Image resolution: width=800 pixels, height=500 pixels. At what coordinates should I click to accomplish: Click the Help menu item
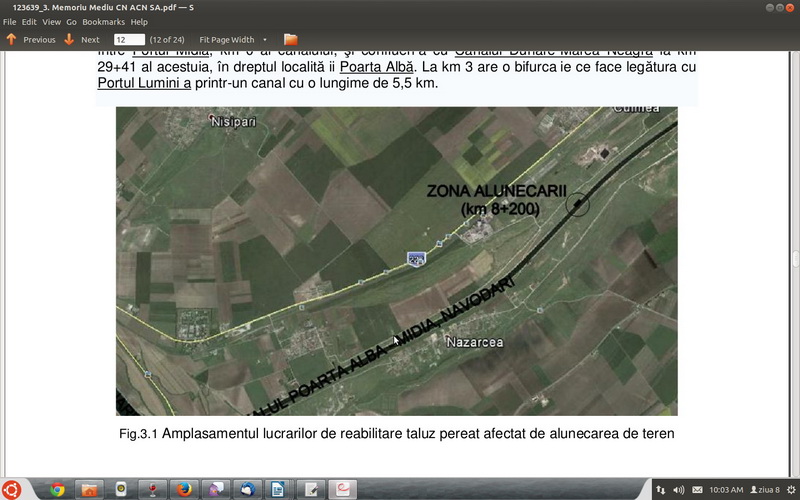click(x=139, y=22)
